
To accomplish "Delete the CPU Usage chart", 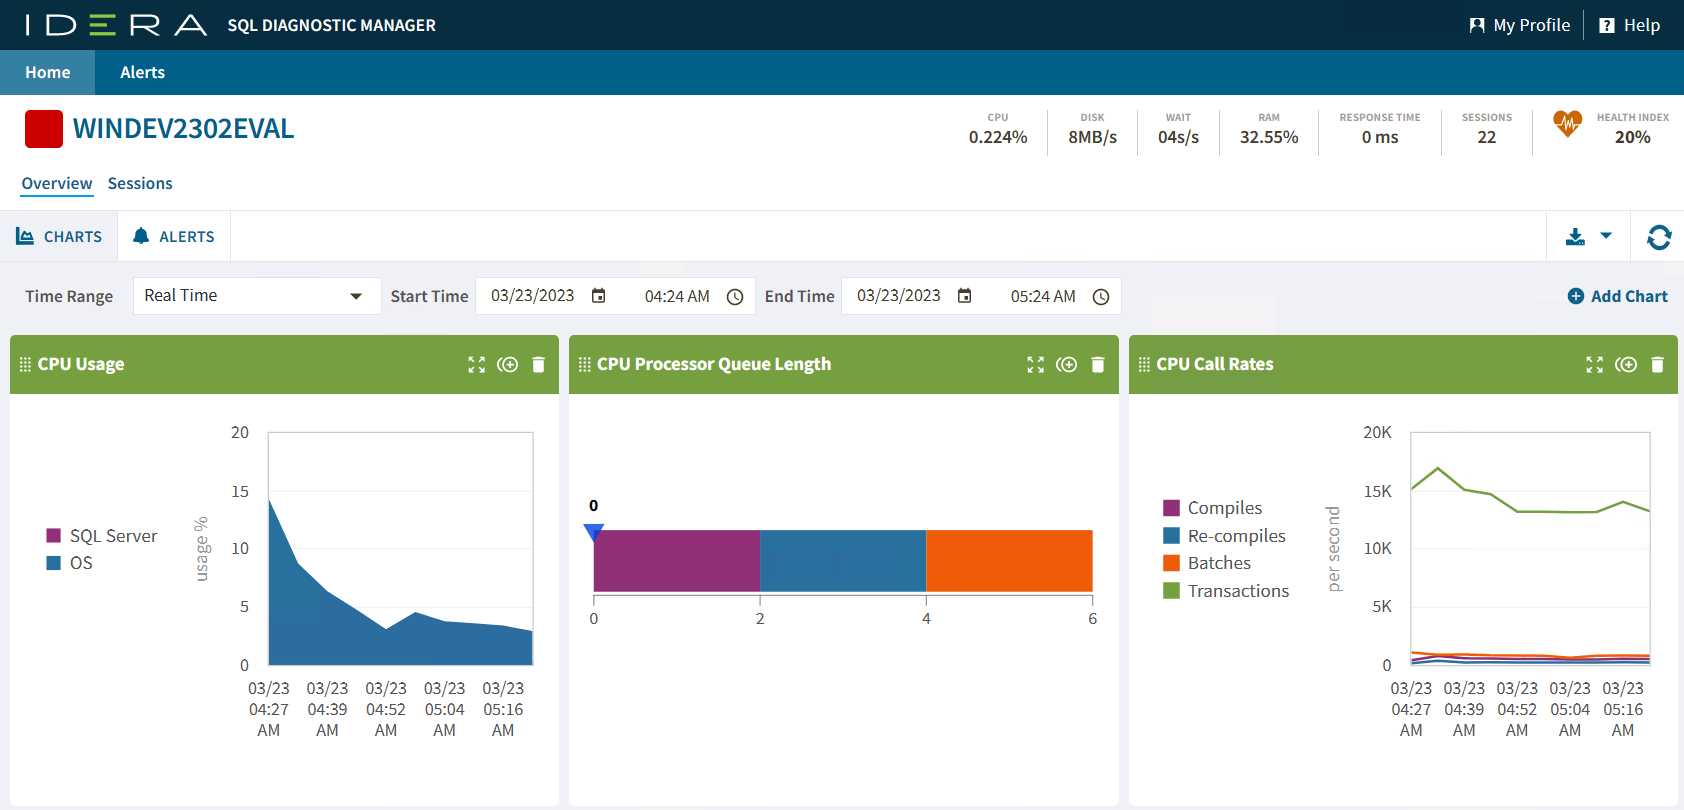I will click(539, 365).
